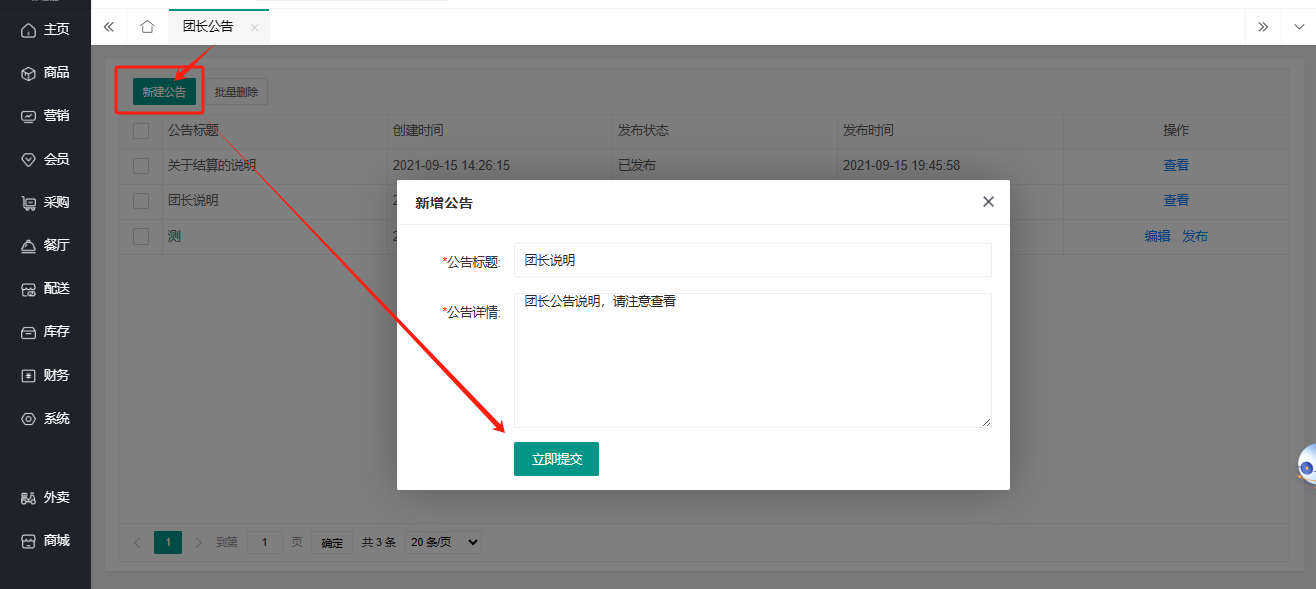Click the 批量删除 button
1316x589 pixels.
click(236, 92)
